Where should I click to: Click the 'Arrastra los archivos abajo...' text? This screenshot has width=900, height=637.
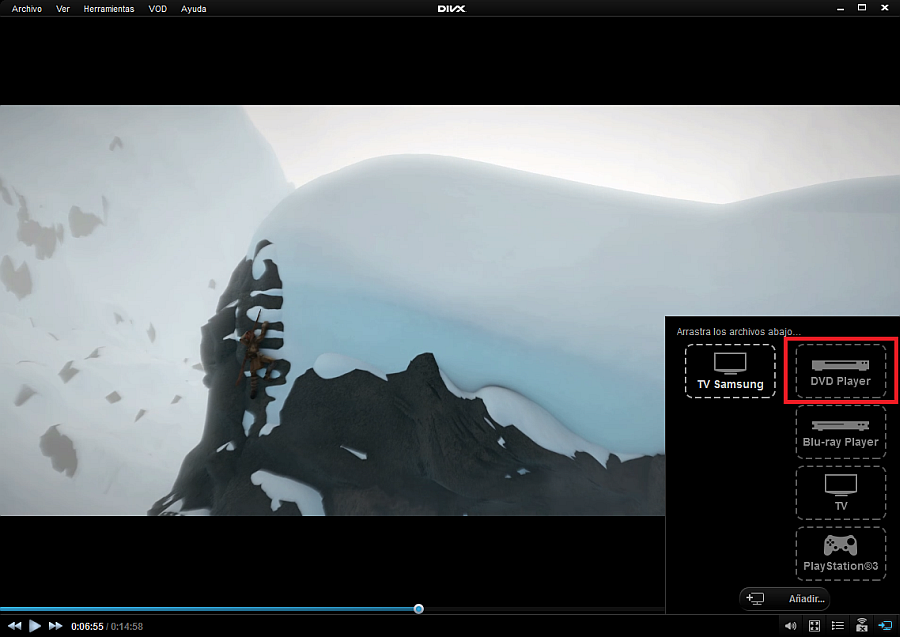738,332
